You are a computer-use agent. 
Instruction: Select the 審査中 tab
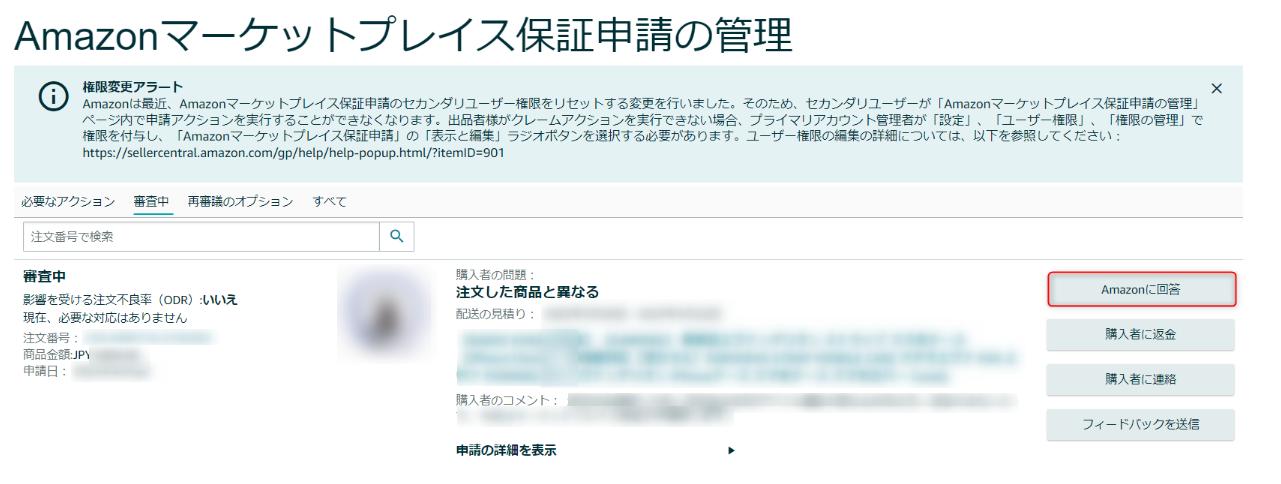(x=153, y=201)
